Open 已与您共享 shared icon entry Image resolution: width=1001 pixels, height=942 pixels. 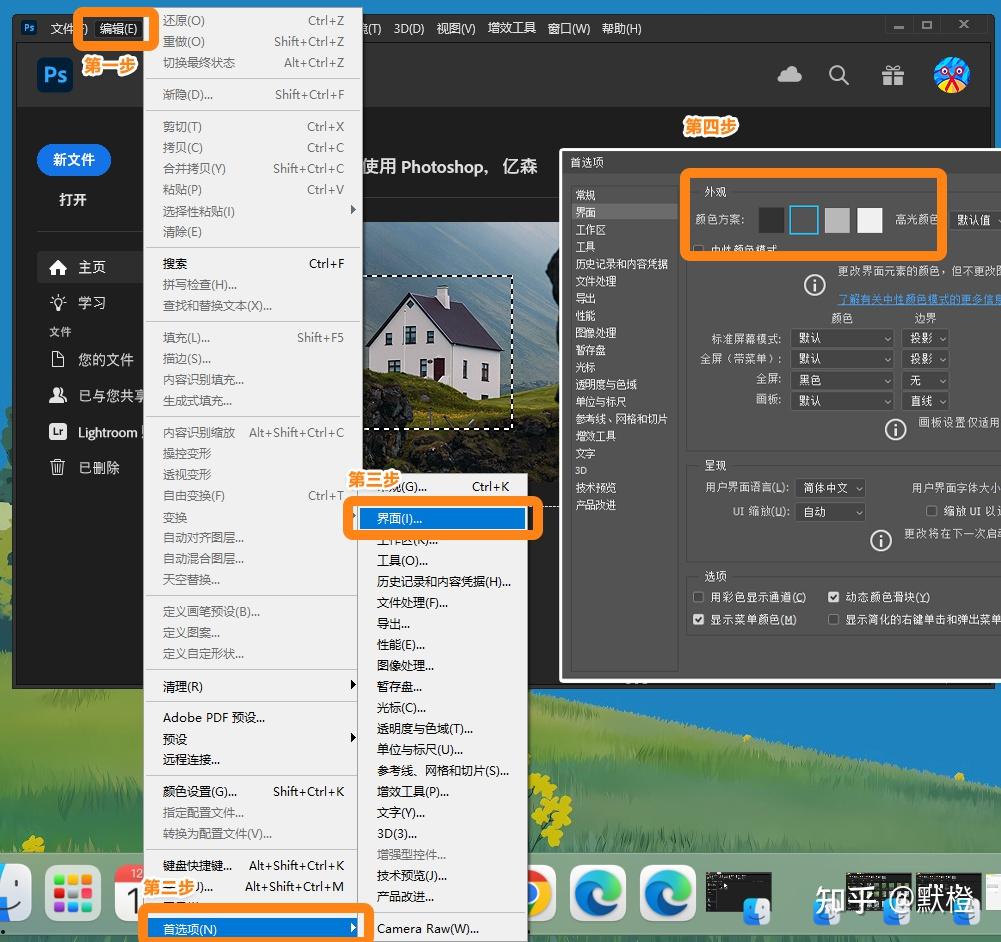point(96,396)
